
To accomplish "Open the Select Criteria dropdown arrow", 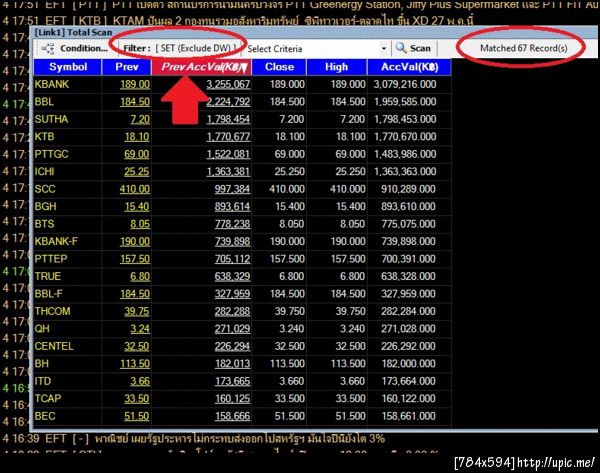I will pyautogui.click(x=383, y=49).
